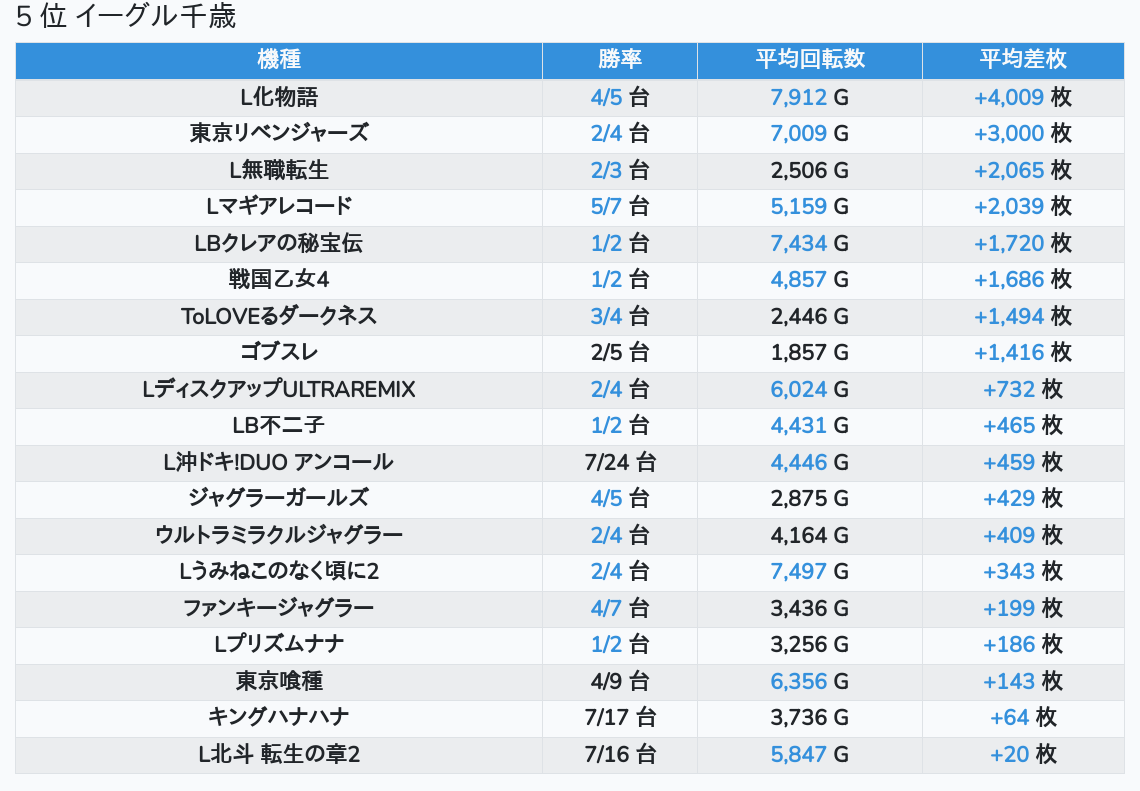This screenshot has height=791, width=1140.
Task: Sort by 平均差枚 column header
Action: [x=1022, y=60]
